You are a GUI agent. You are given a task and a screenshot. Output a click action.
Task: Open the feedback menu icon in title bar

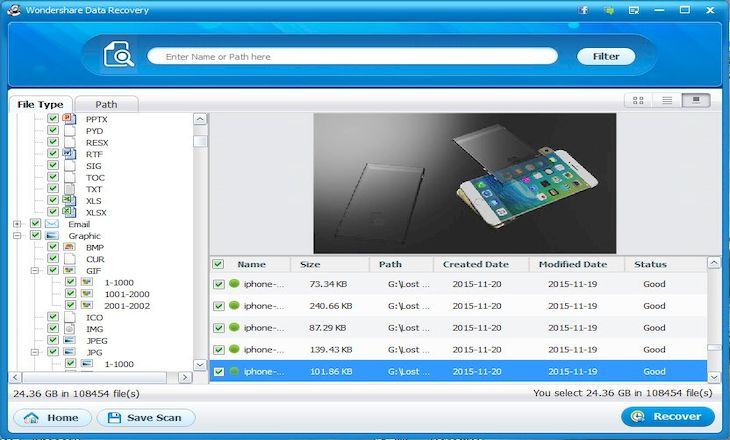(634, 10)
